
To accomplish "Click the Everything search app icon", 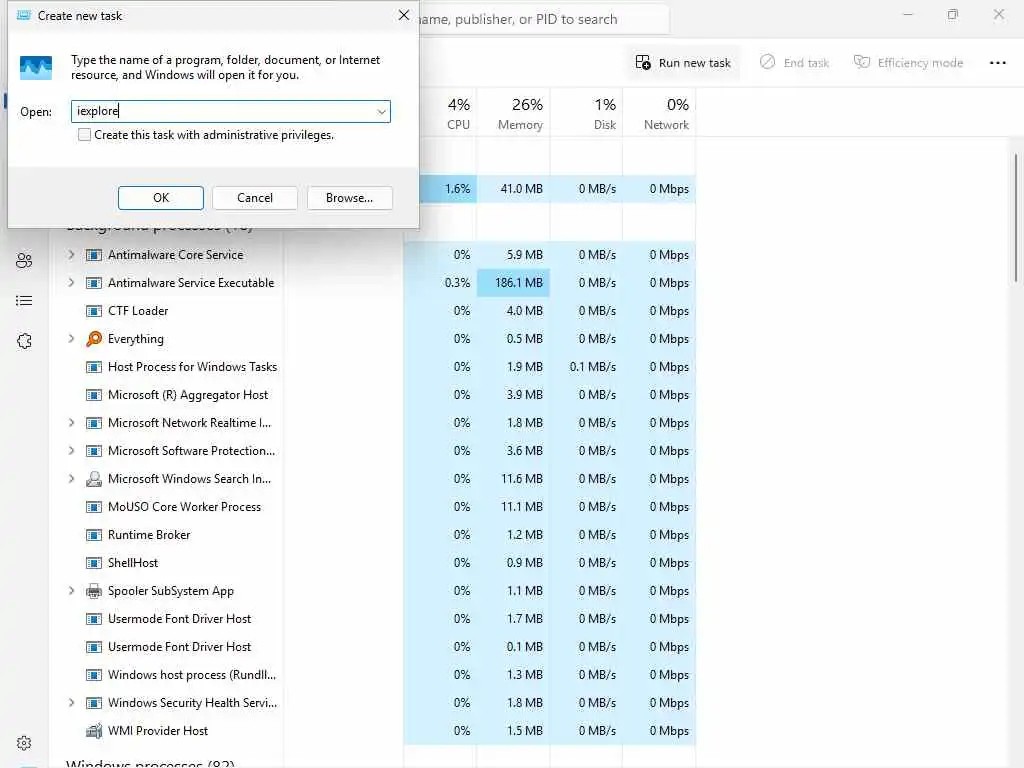I will point(94,338).
